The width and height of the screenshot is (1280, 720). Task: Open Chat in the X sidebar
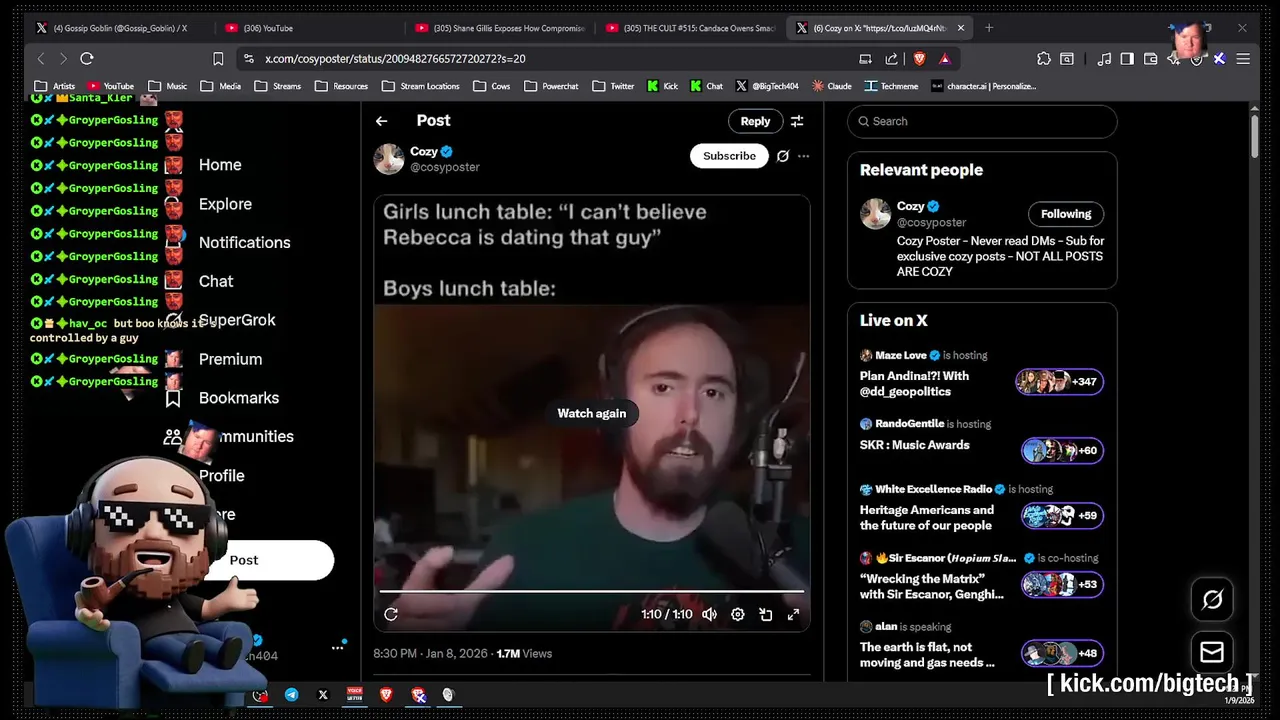[x=216, y=282]
